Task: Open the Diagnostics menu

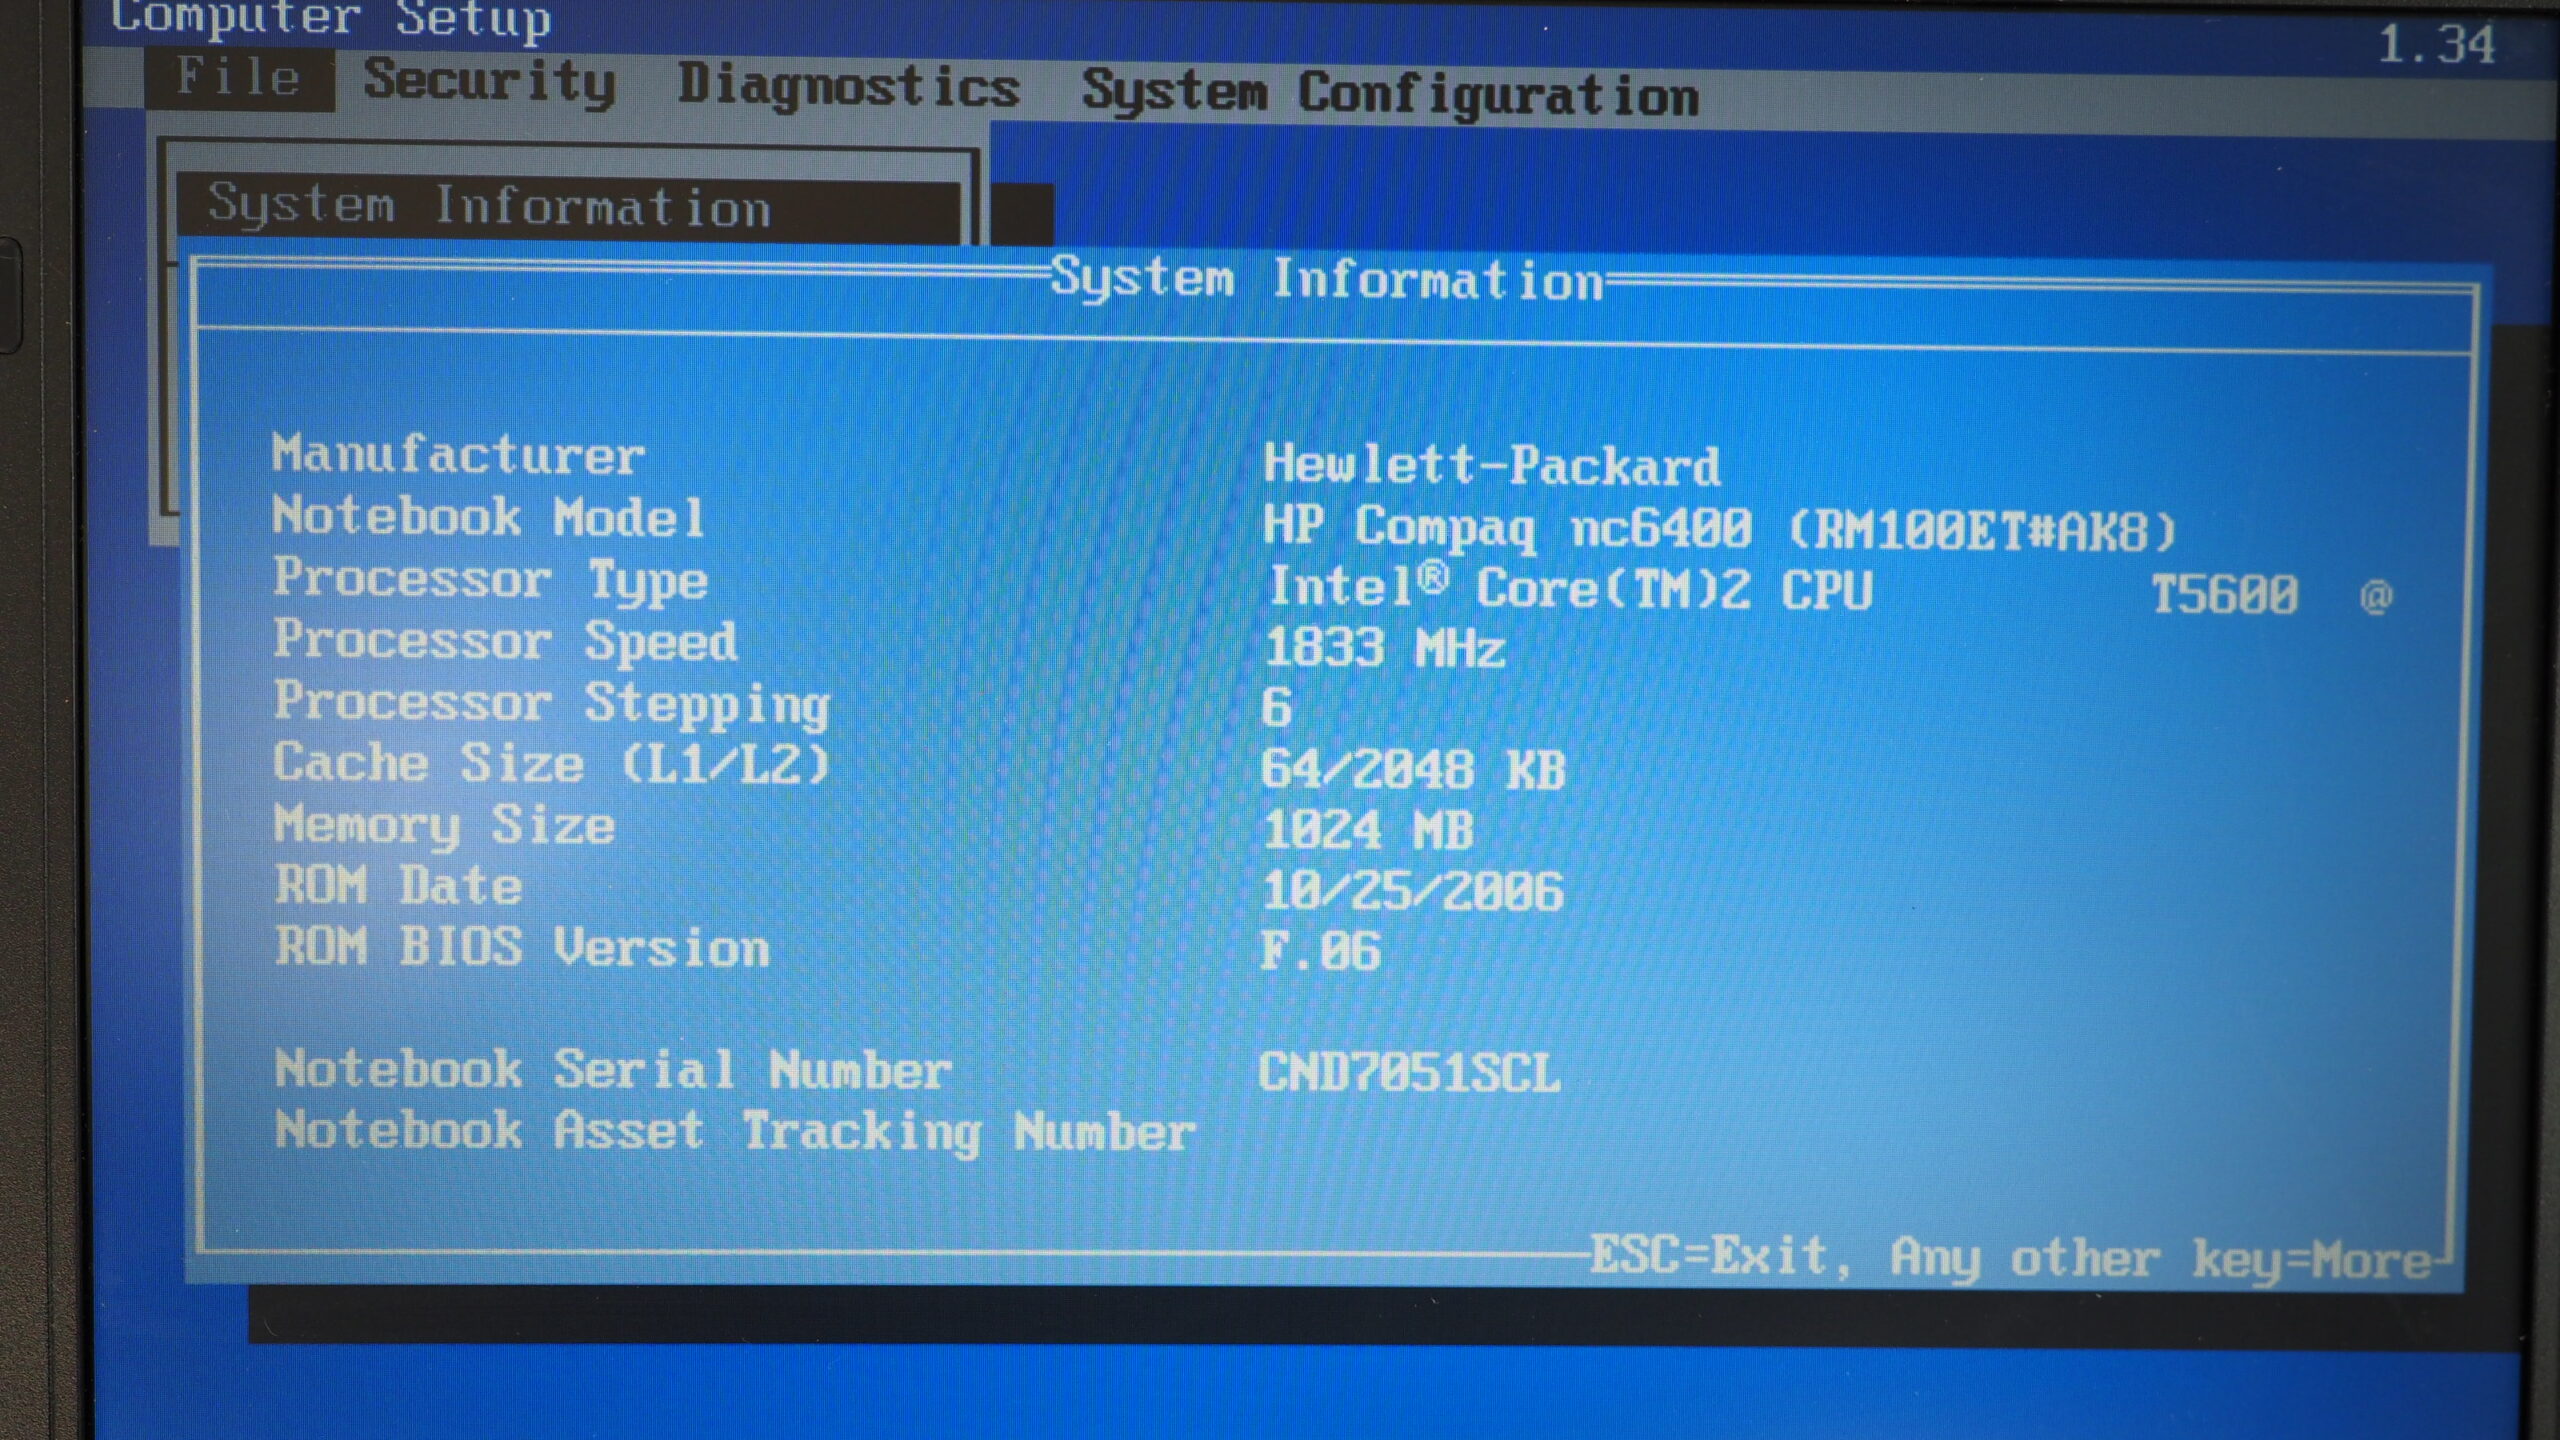Action: [848, 87]
